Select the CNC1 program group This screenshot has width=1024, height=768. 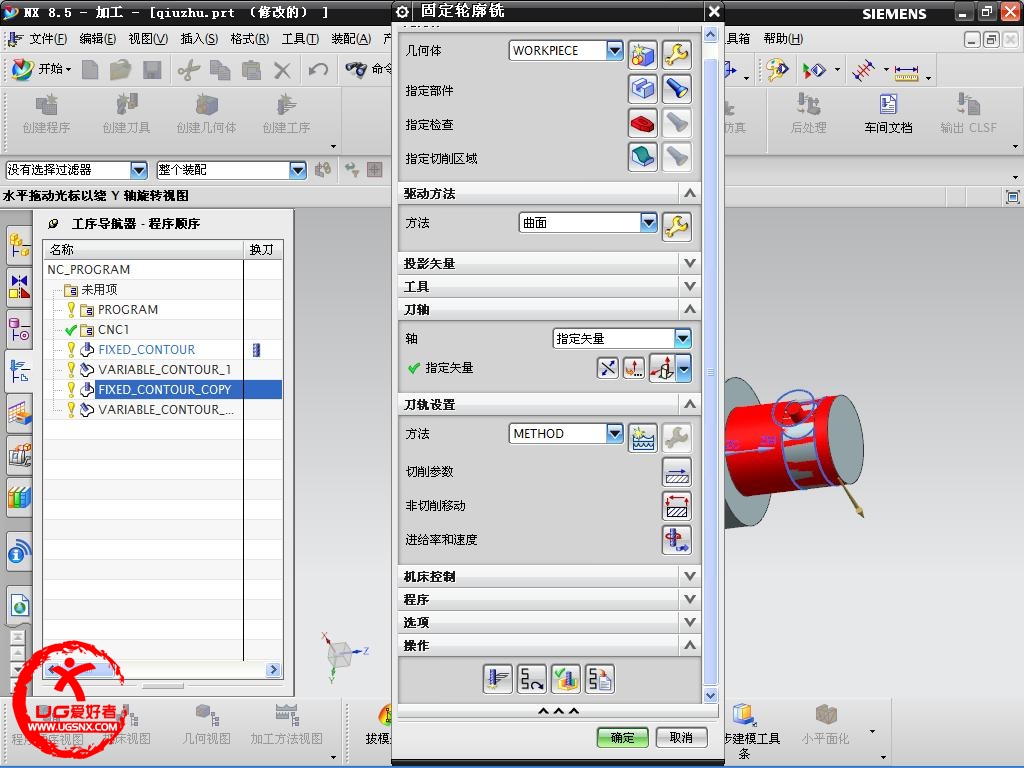point(114,330)
